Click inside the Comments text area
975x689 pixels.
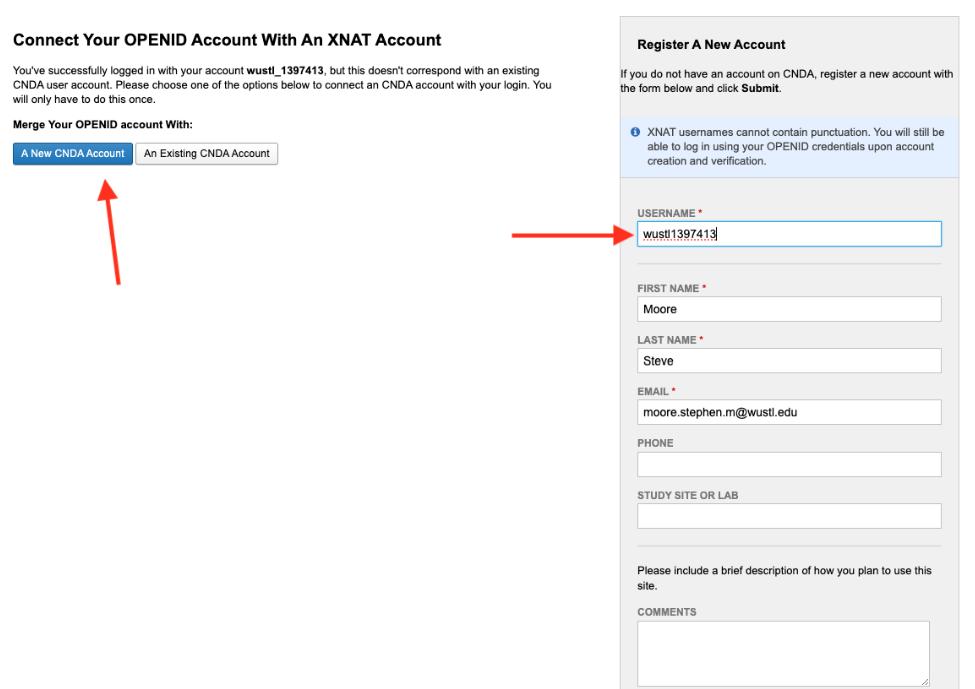pos(783,654)
